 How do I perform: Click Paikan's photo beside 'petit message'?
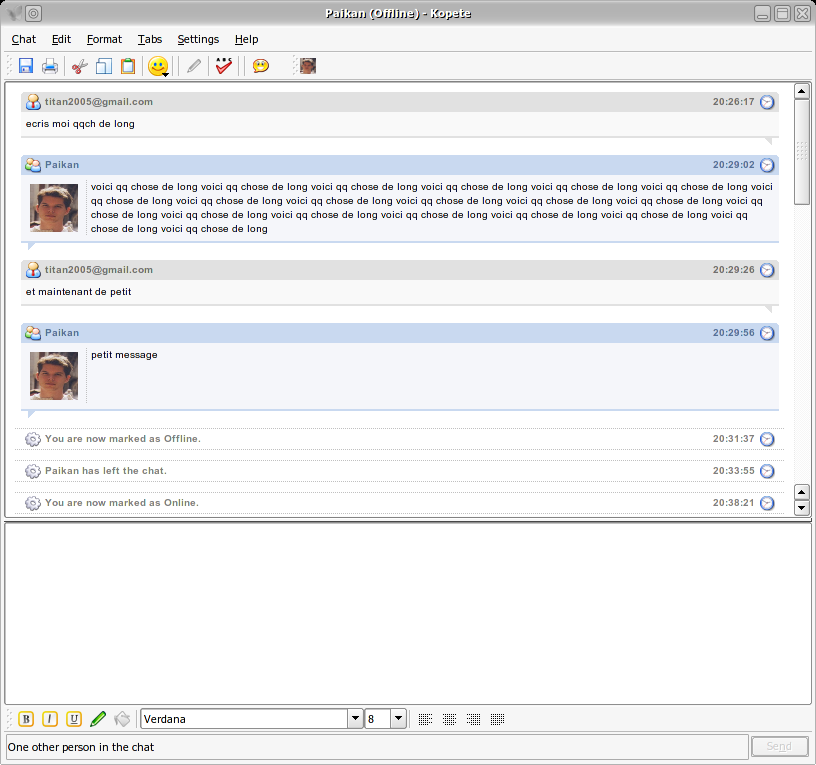54,376
